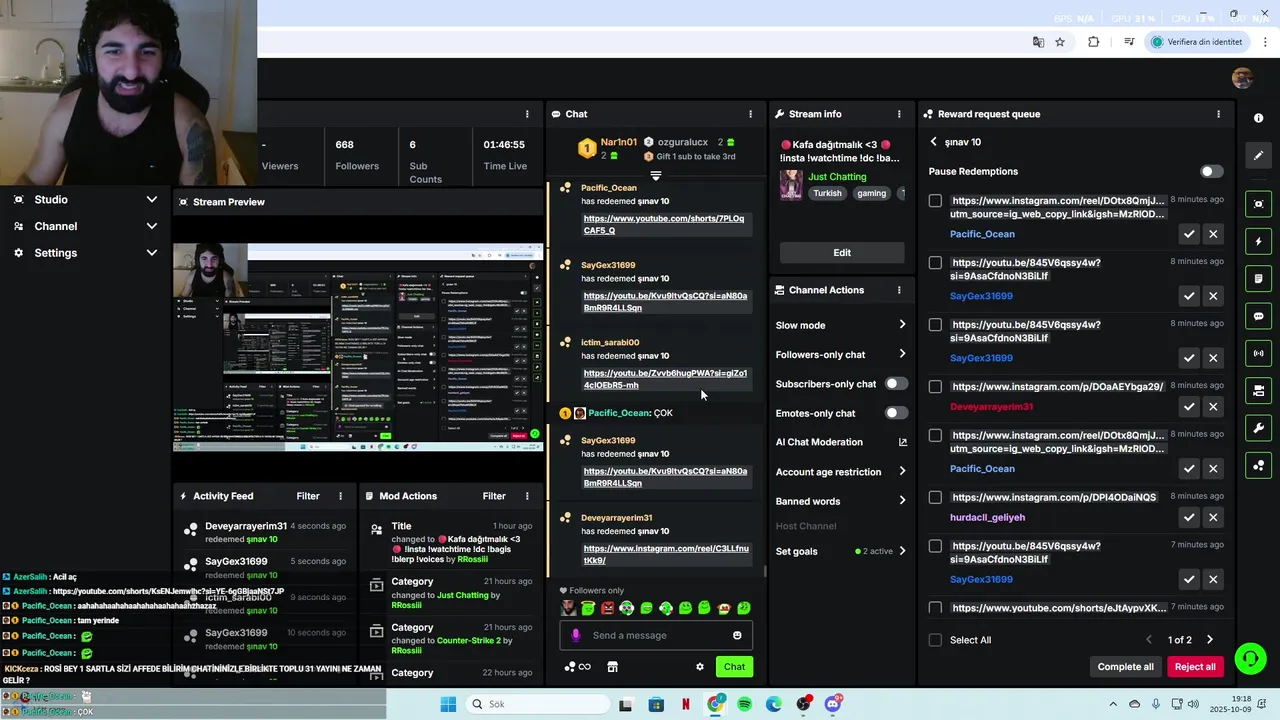Click the purple microphone icon in chat input
The image size is (1280, 720).
click(x=575, y=635)
